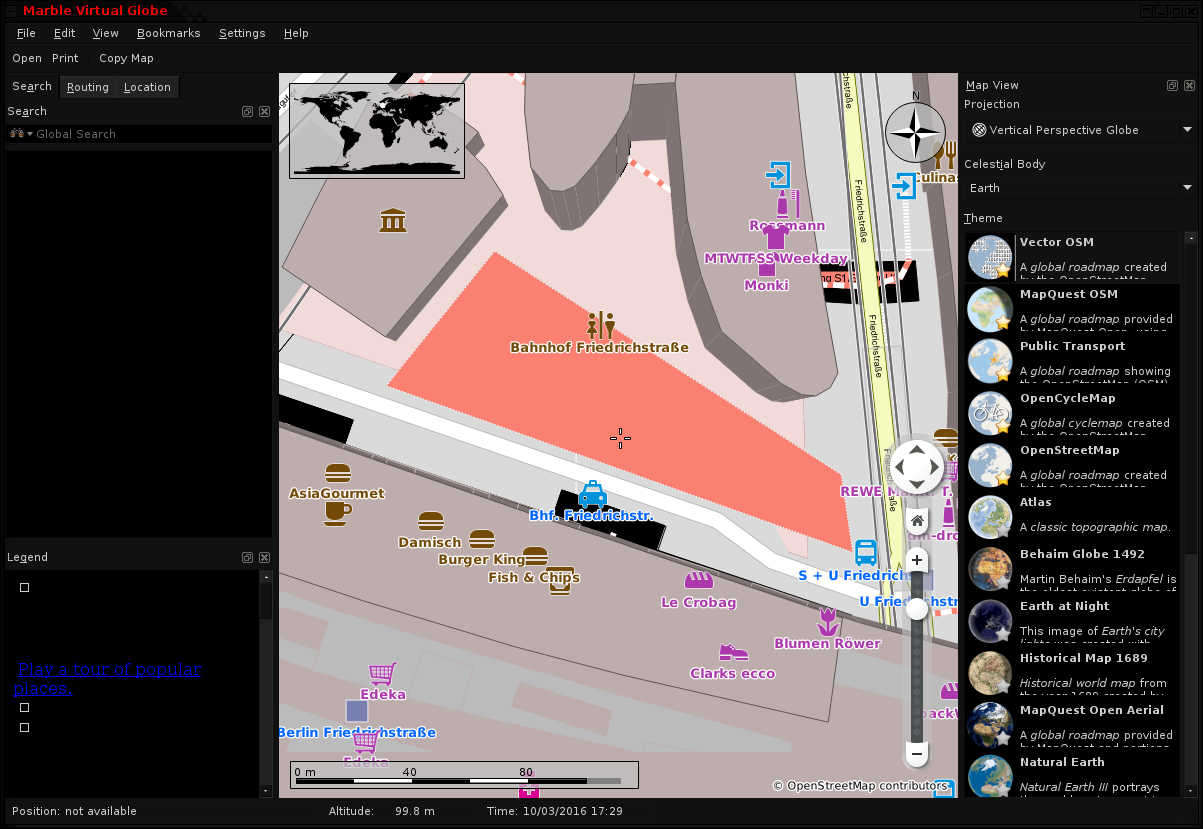Click the shoe icon above Clarks ecco
1203x829 pixels.
(733, 652)
